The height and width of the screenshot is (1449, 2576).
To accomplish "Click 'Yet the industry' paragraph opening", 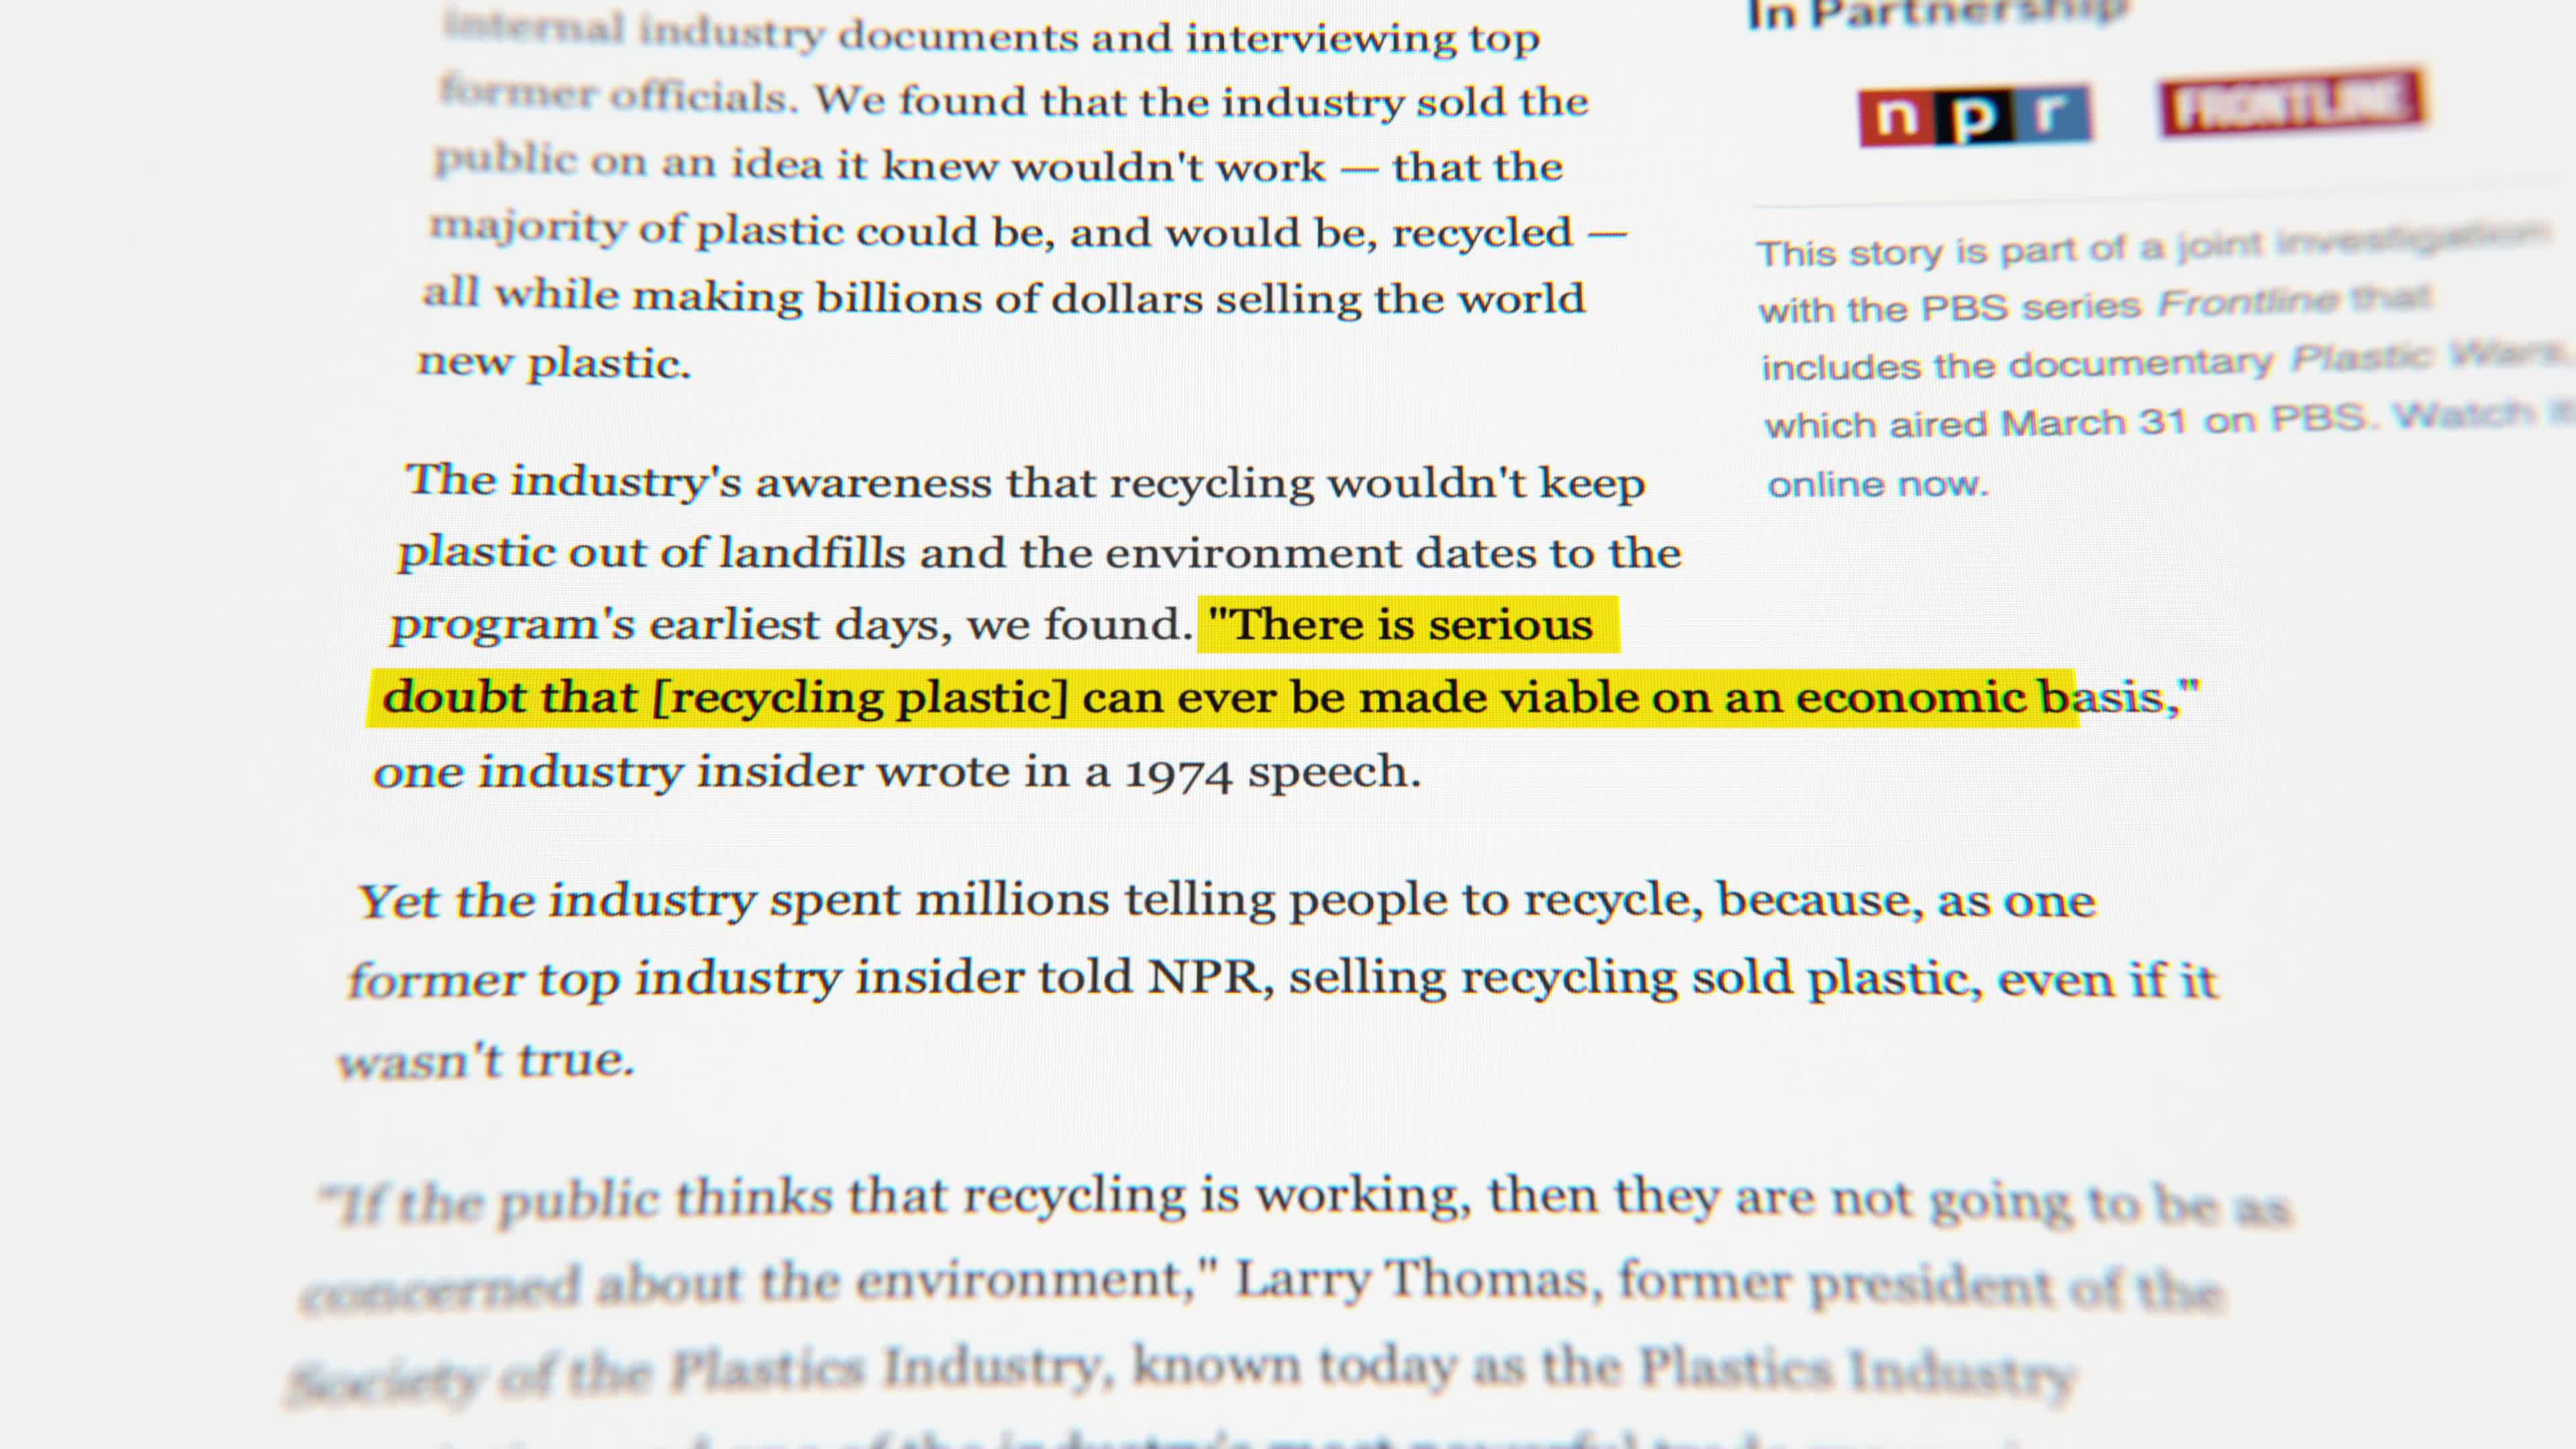I will [x=557, y=900].
